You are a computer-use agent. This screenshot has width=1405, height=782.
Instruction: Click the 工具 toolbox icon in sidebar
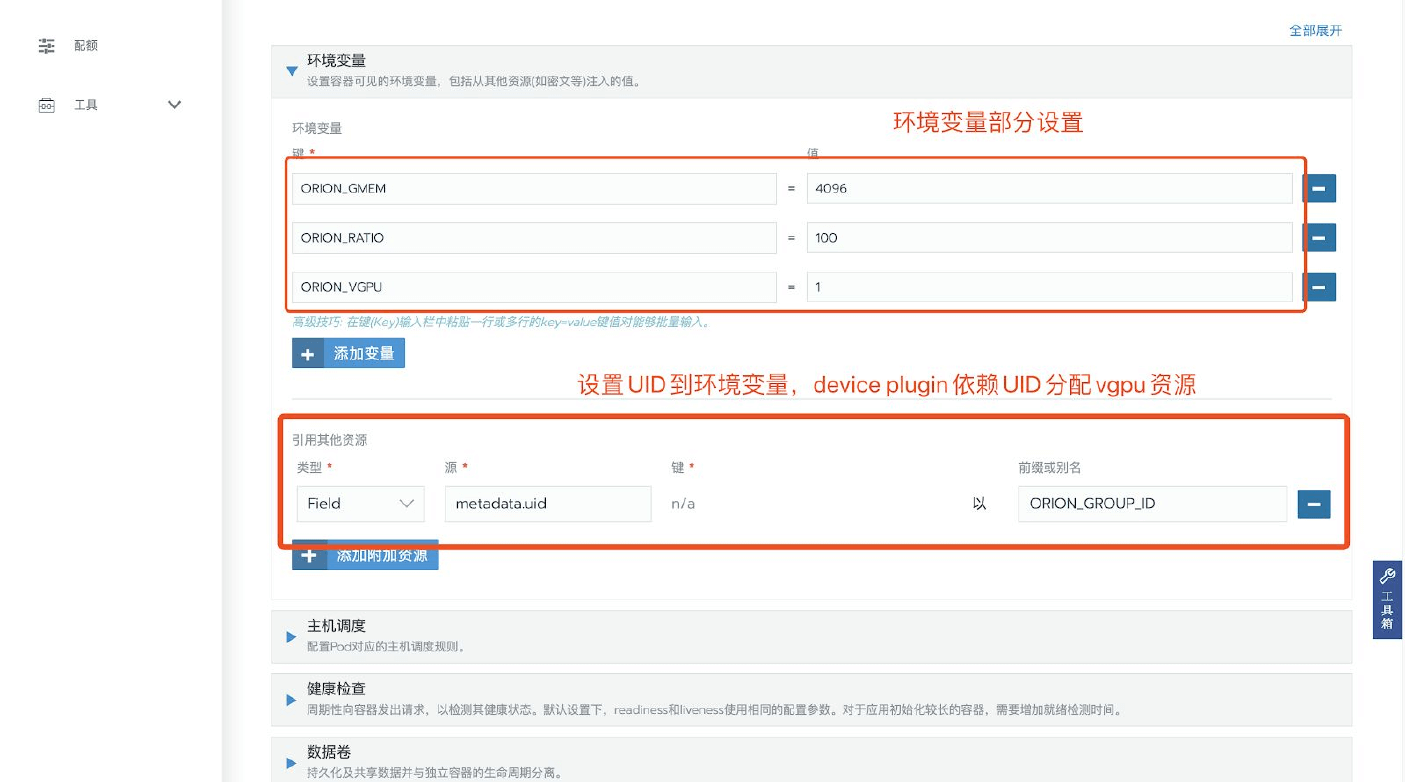pyautogui.click(x=47, y=105)
